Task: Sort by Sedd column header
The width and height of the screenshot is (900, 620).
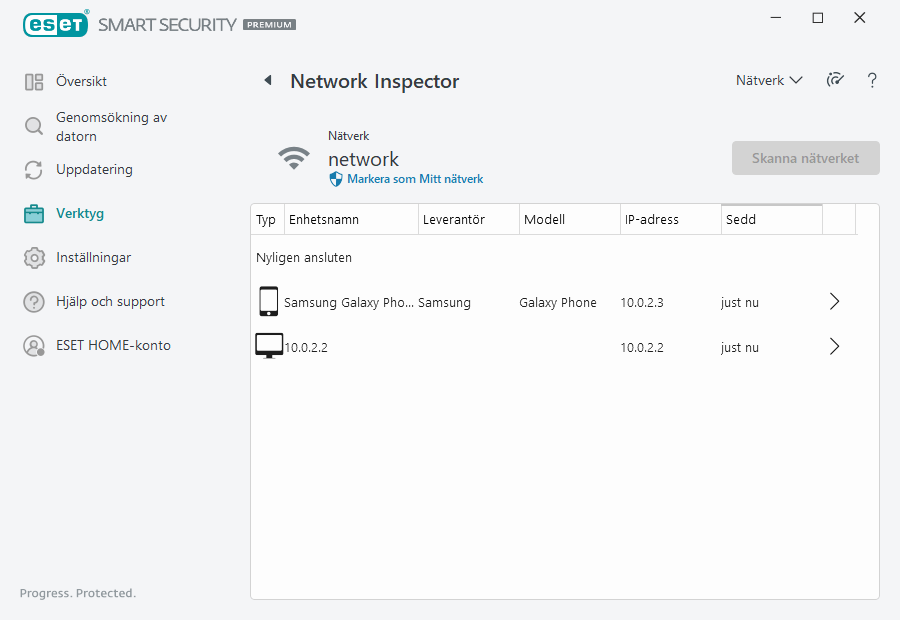Action: [x=770, y=220]
